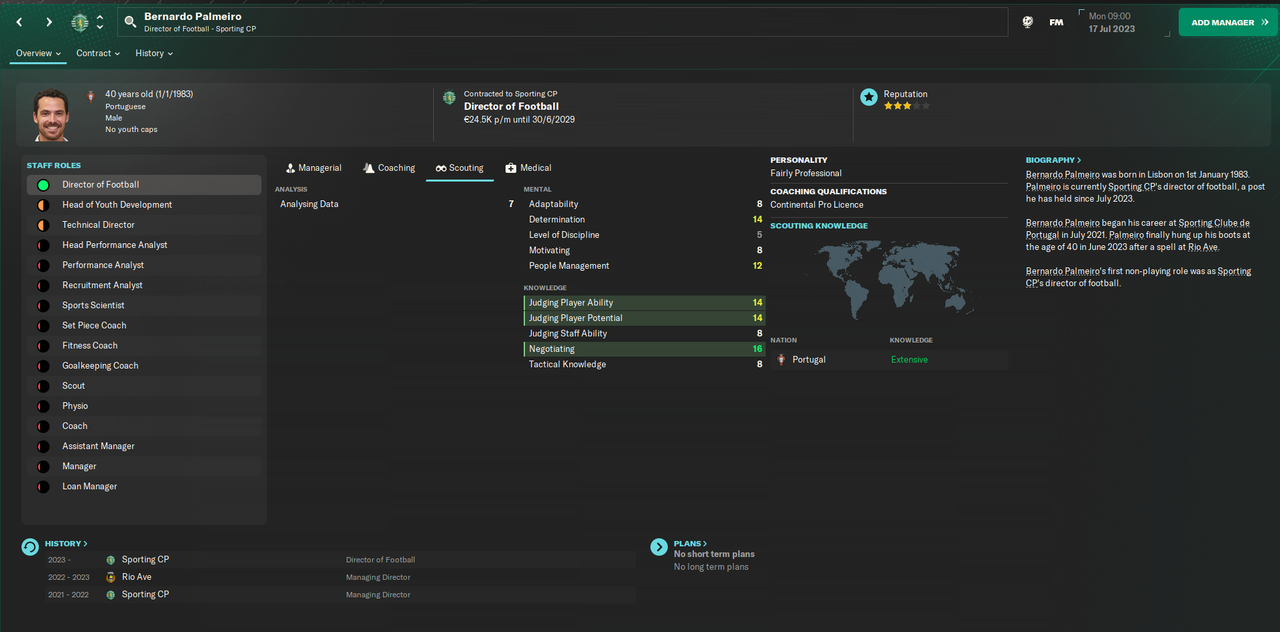1280x632 pixels.
Task: Switch to the Coaching tab
Action: (x=389, y=168)
